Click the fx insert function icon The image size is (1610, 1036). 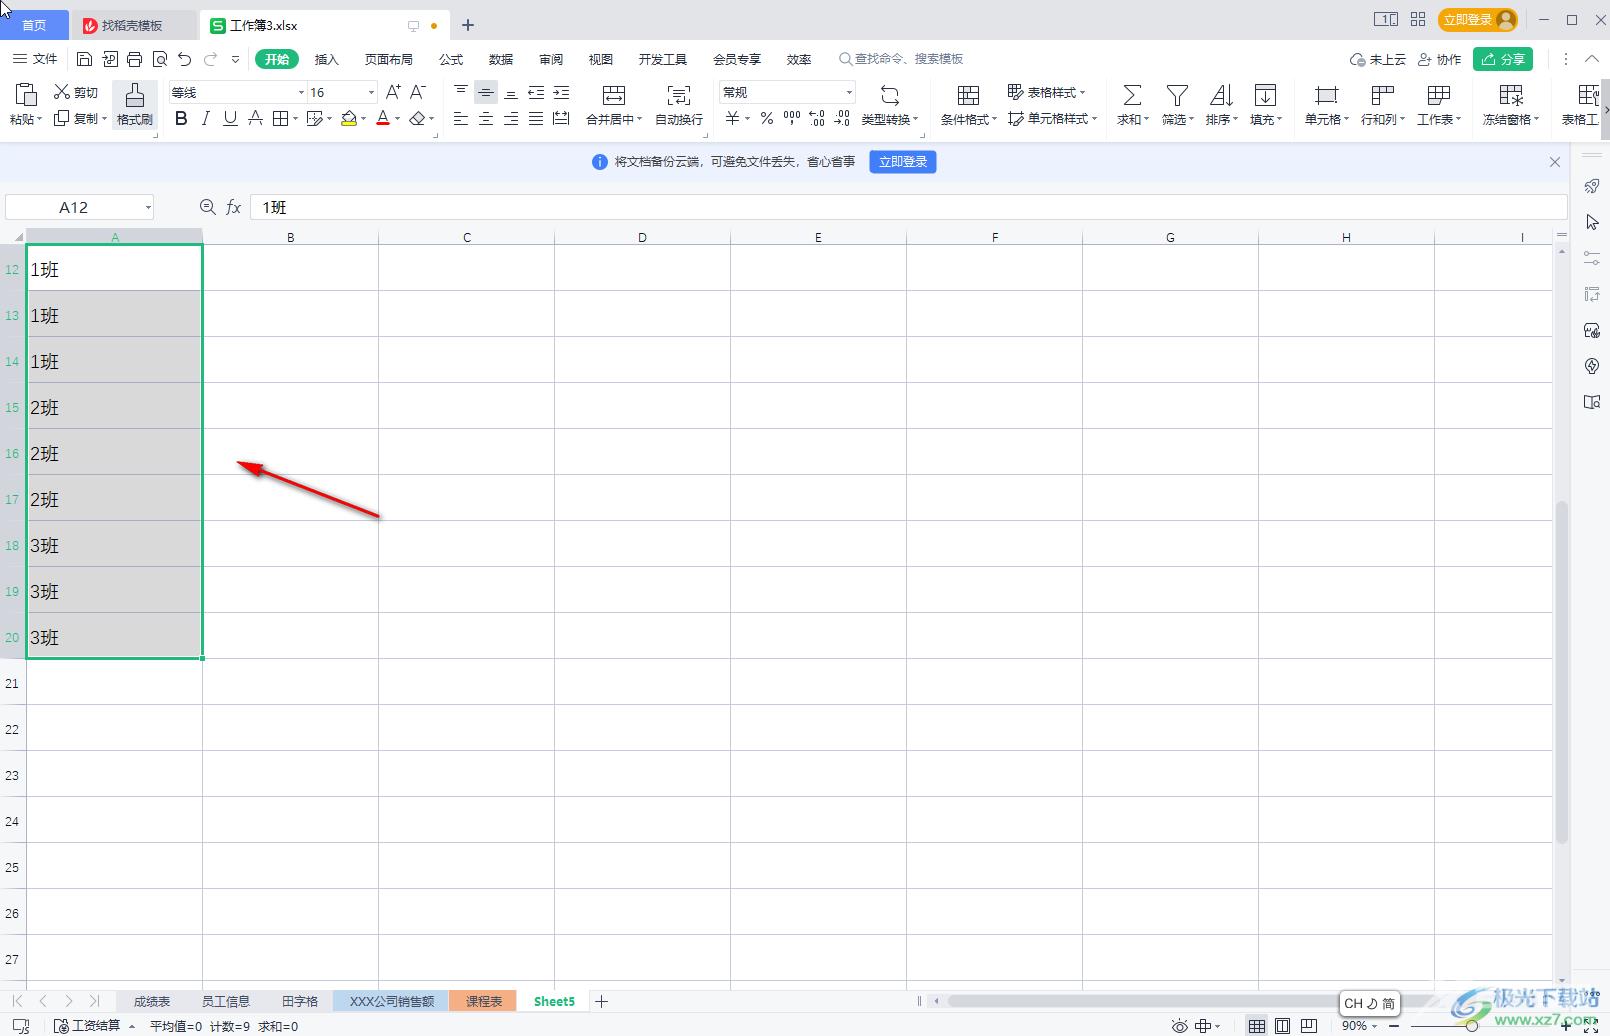(233, 207)
